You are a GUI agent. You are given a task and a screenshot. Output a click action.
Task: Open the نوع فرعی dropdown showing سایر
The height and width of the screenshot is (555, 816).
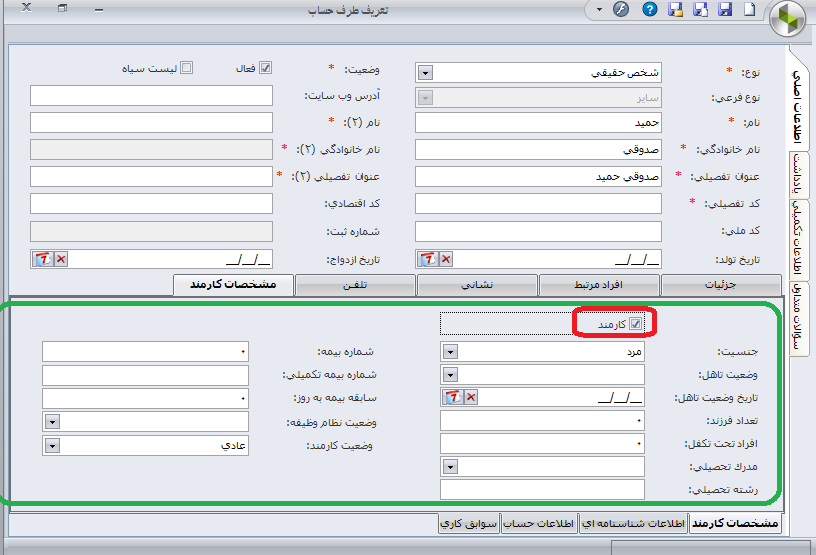(x=425, y=98)
